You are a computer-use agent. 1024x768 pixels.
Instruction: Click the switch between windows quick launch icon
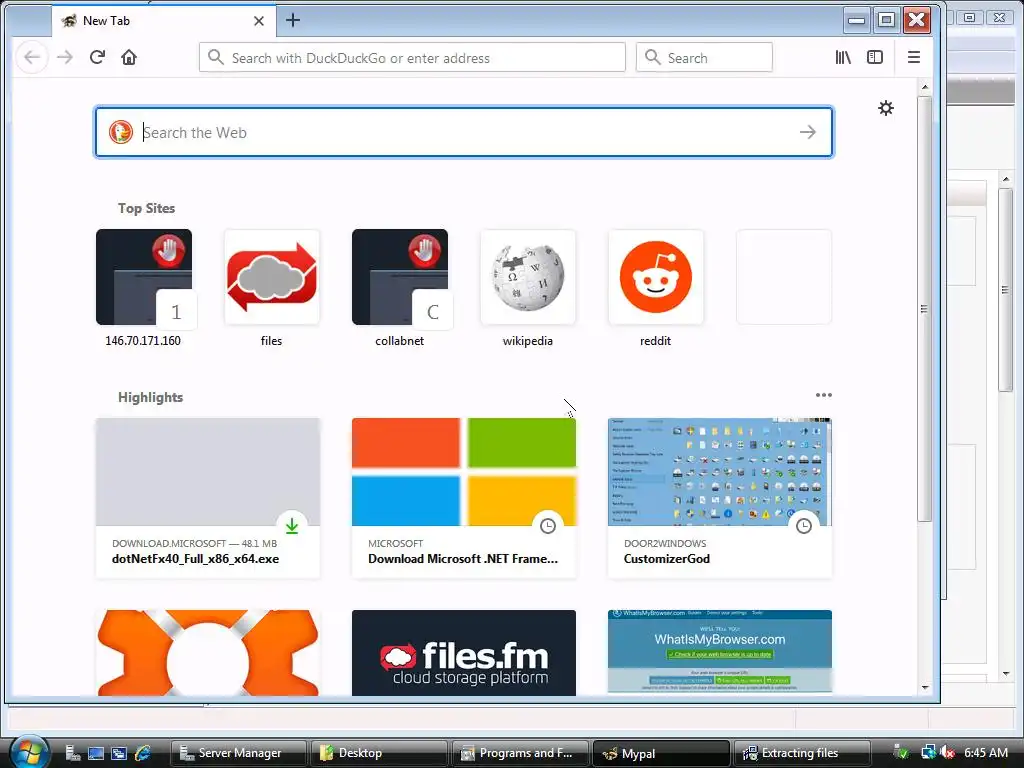pos(119,754)
